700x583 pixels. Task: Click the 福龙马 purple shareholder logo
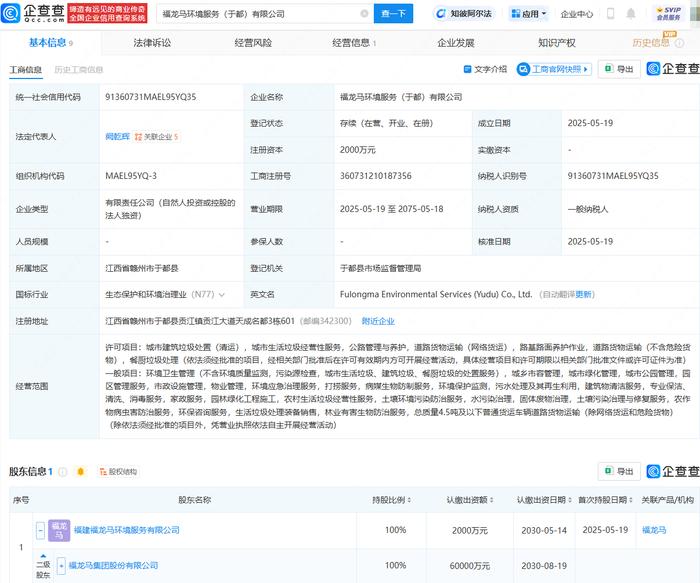click(59, 530)
